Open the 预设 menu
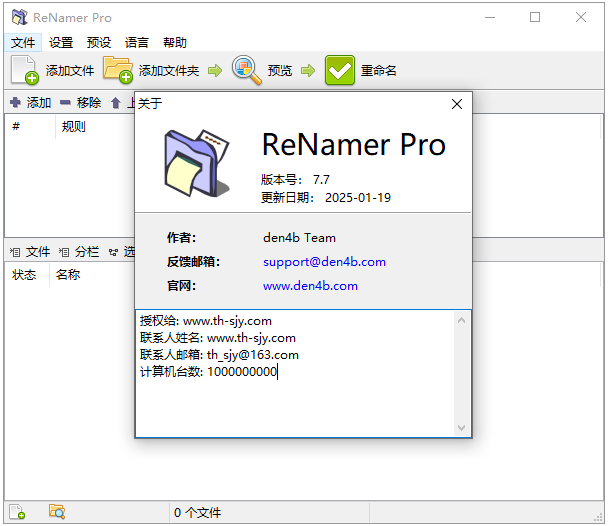This screenshot has height=526, width=609. [x=99, y=42]
